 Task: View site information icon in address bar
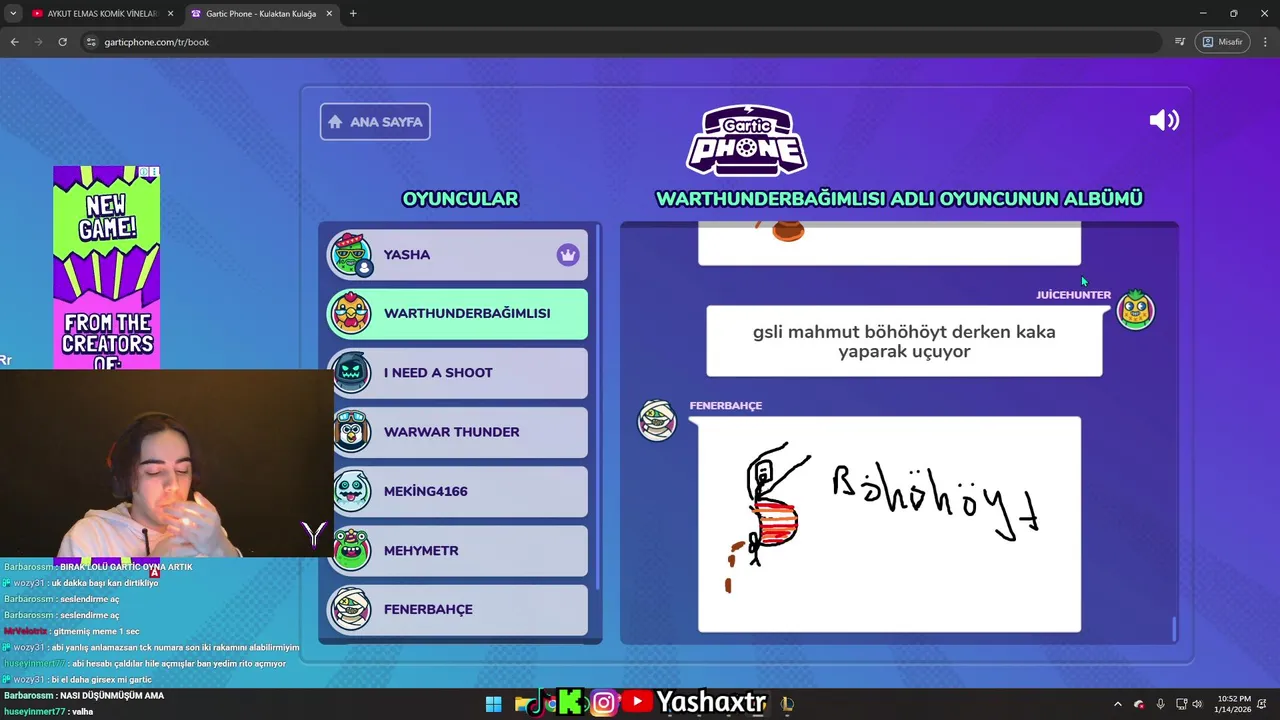pyautogui.click(x=91, y=42)
